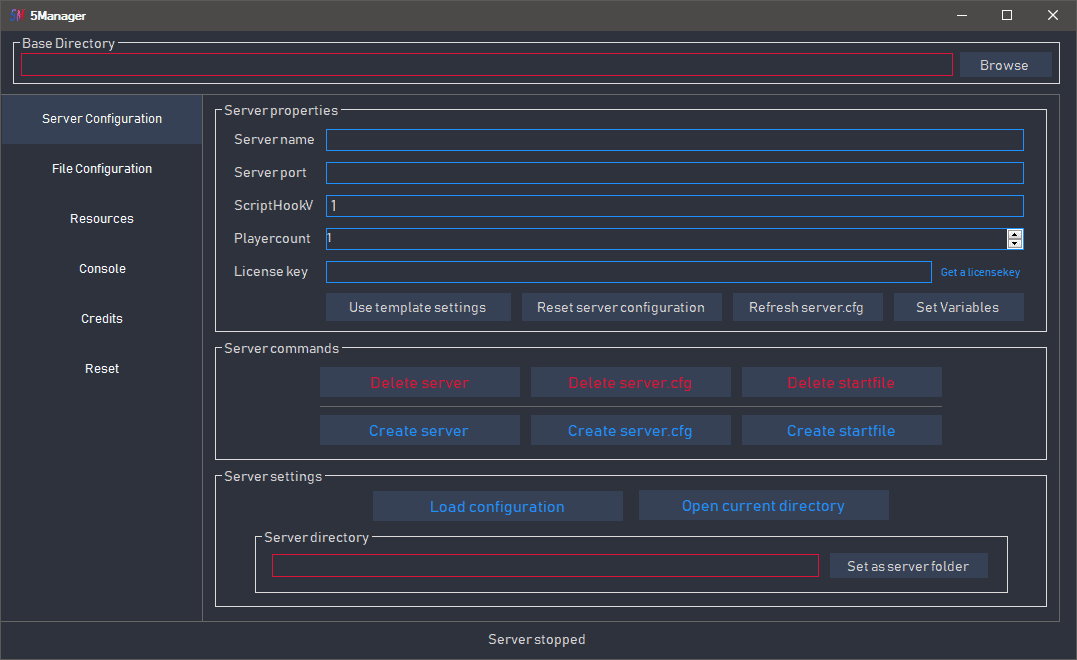Refresh server.cfg file
This screenshot has width=1077, height=660.
tap(806, 307)
